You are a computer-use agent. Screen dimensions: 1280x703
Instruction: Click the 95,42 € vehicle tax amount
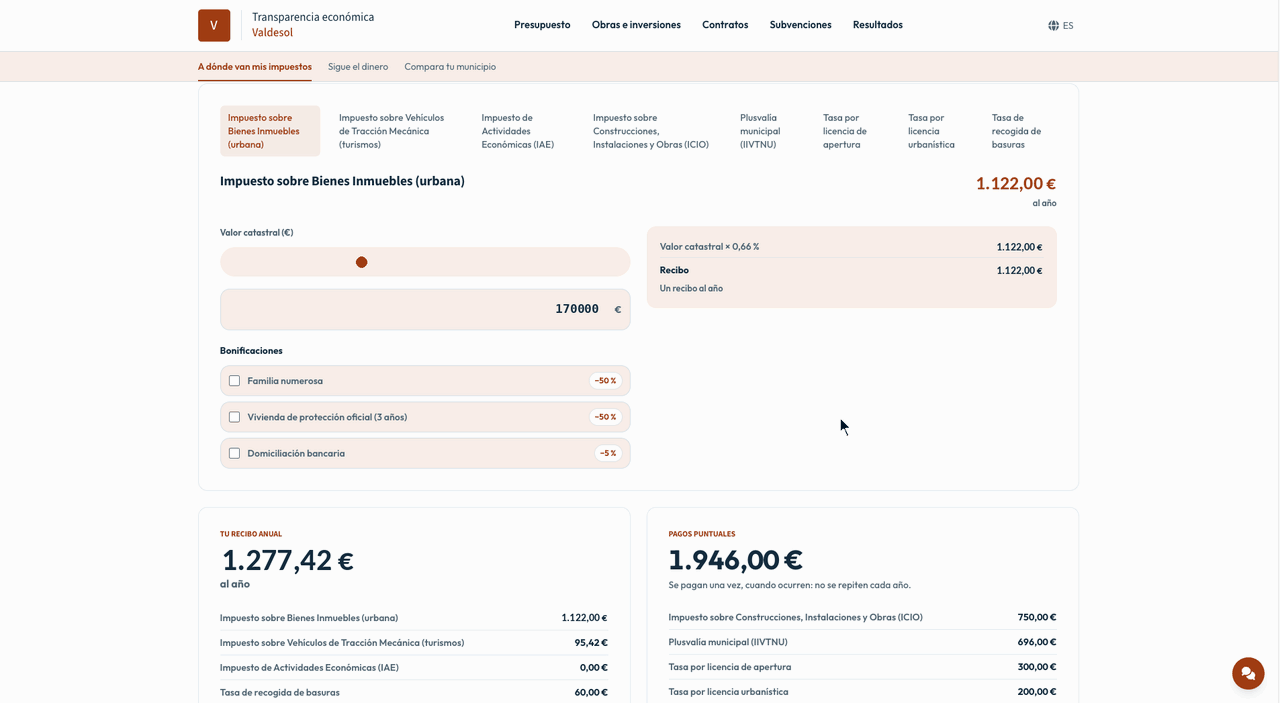click(591, 642)
